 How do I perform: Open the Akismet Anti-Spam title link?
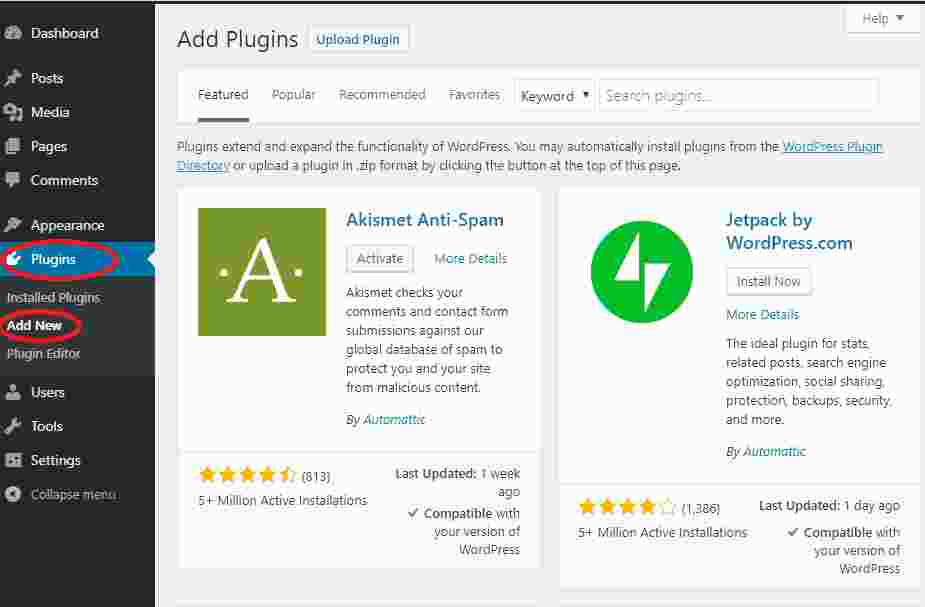[425, 219]
